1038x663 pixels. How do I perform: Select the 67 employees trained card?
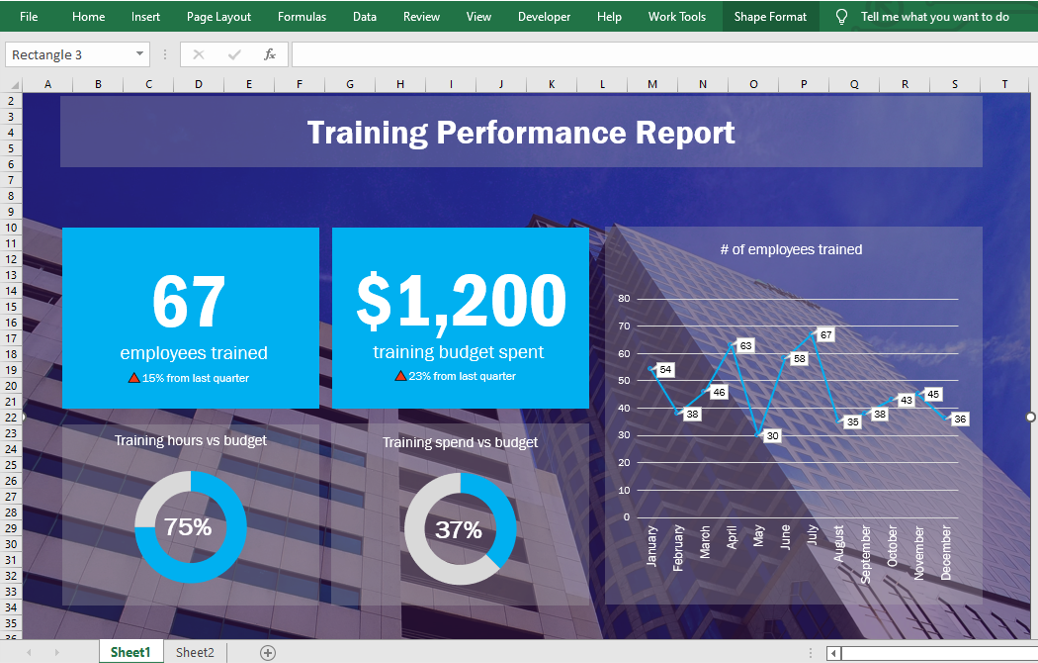[x=191, y=318]
